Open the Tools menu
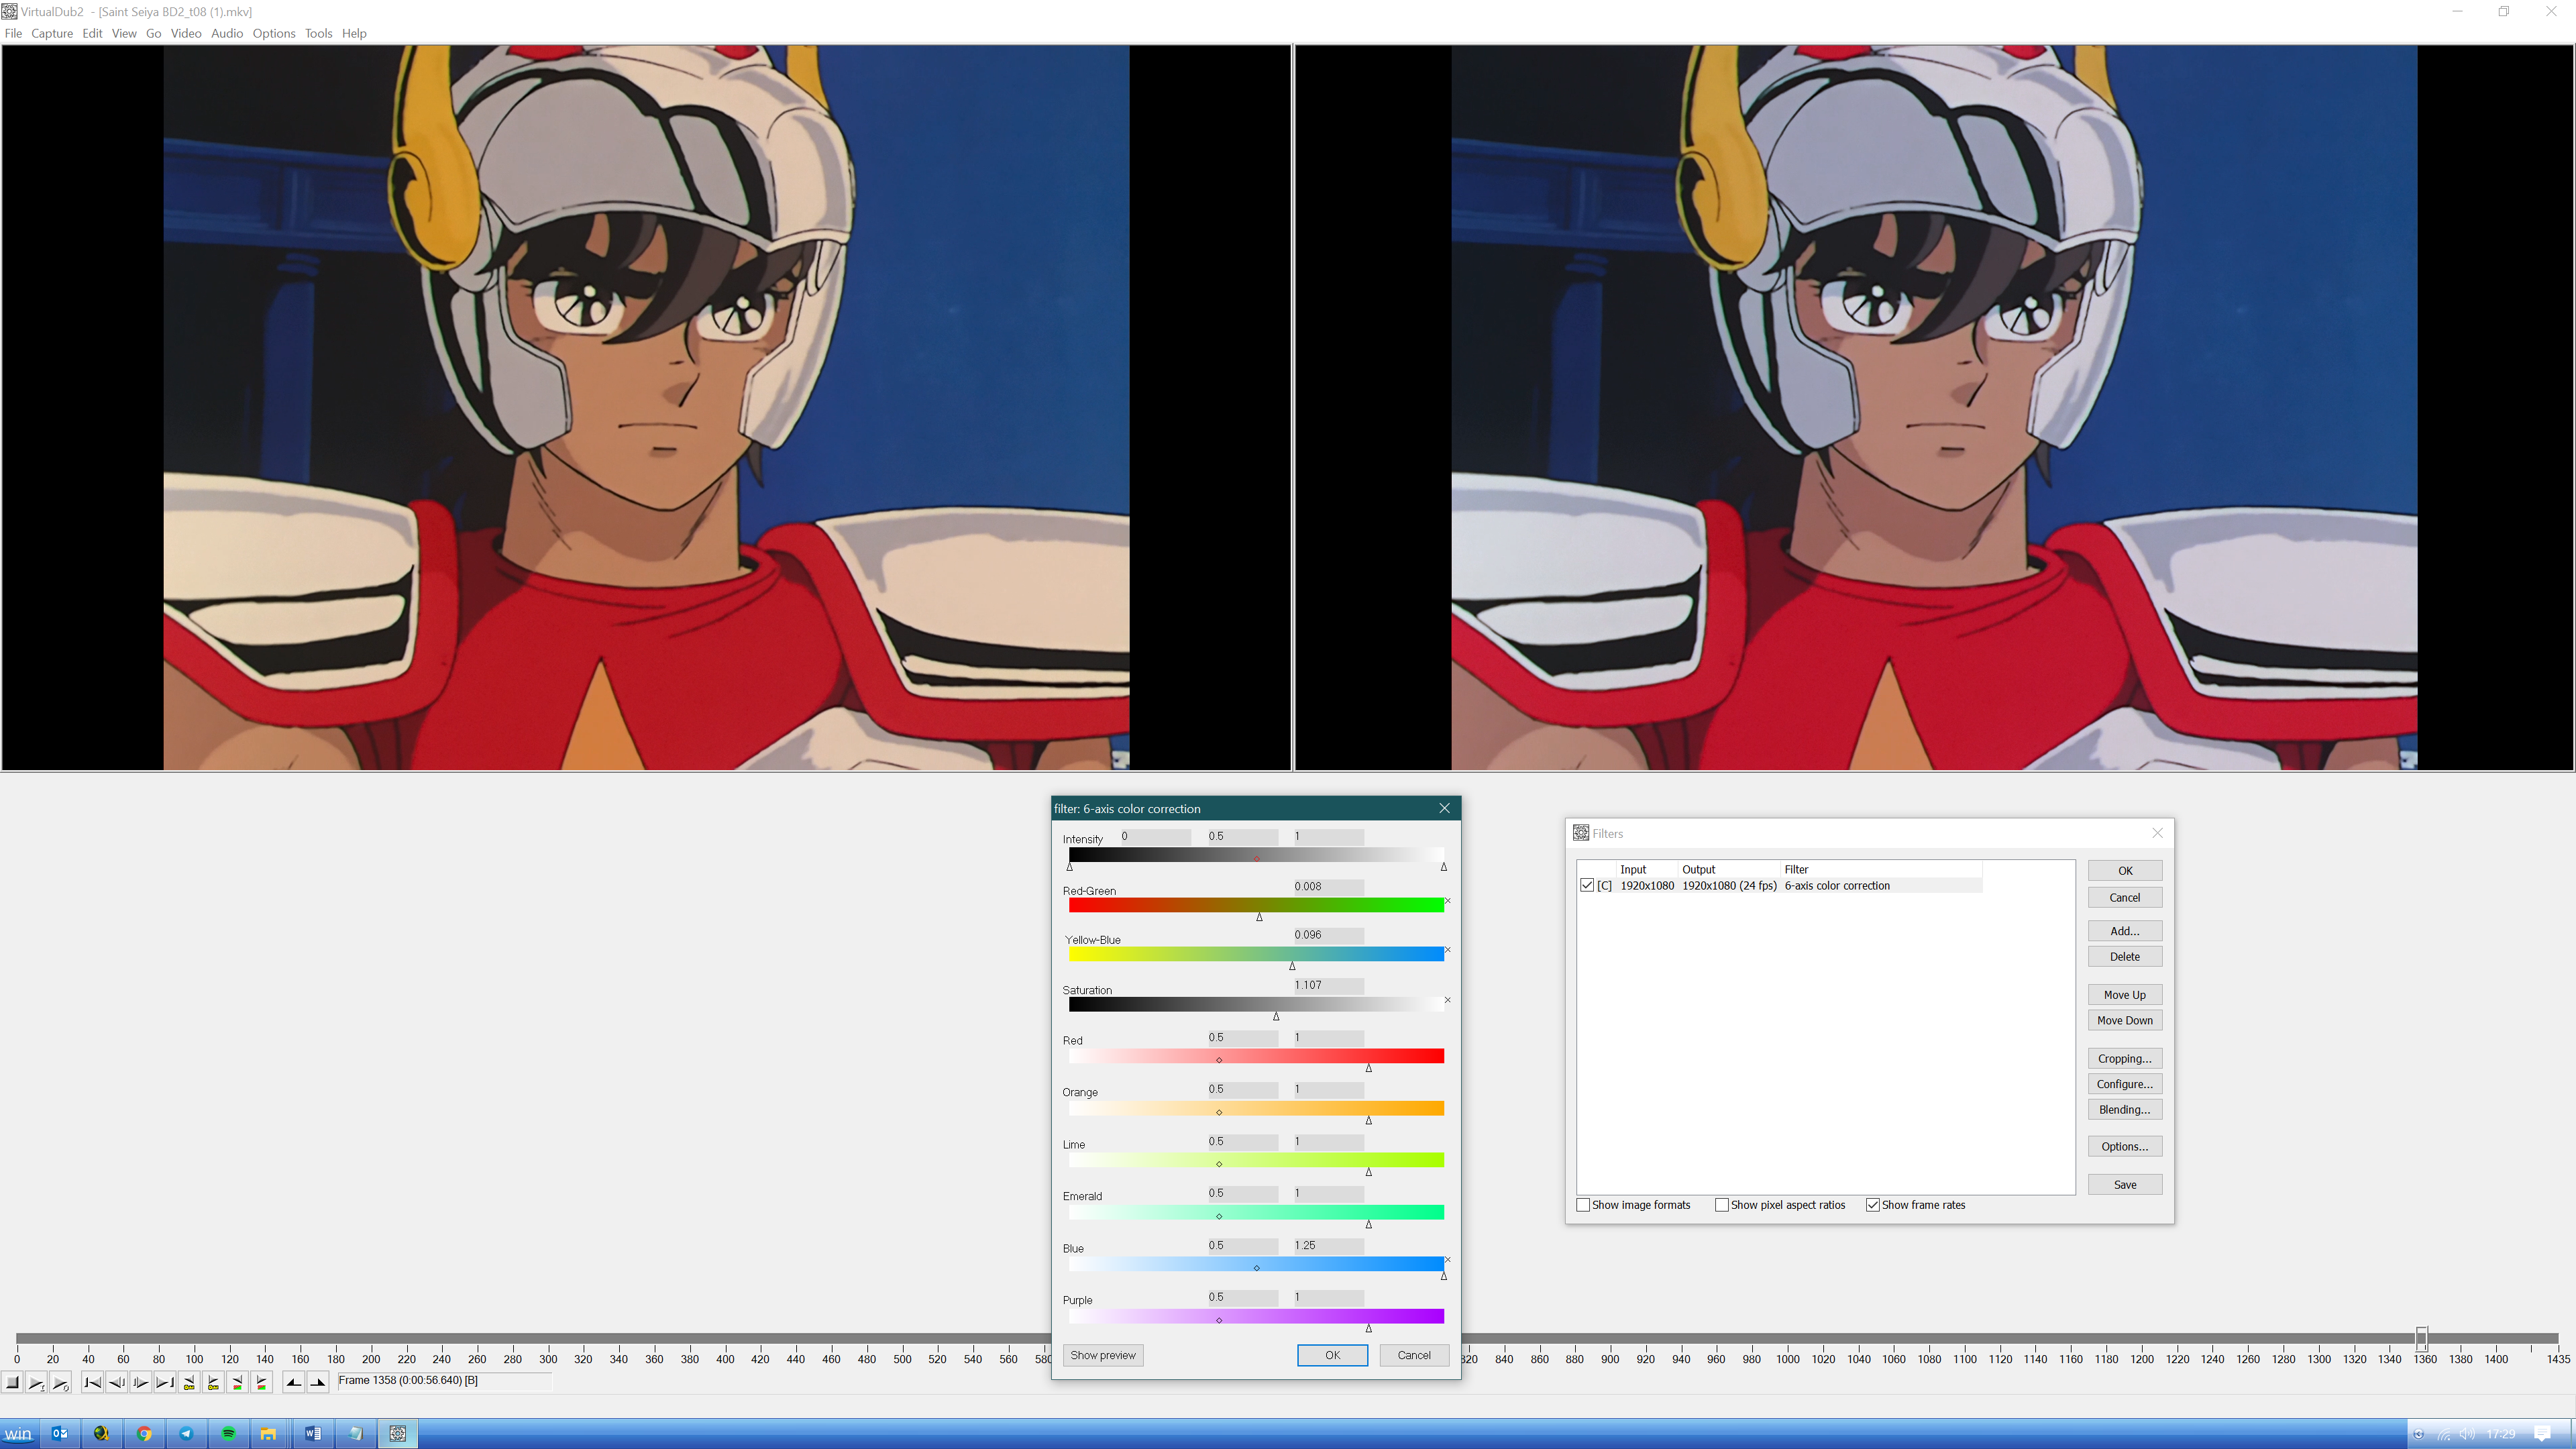 [x=318, y=33]
